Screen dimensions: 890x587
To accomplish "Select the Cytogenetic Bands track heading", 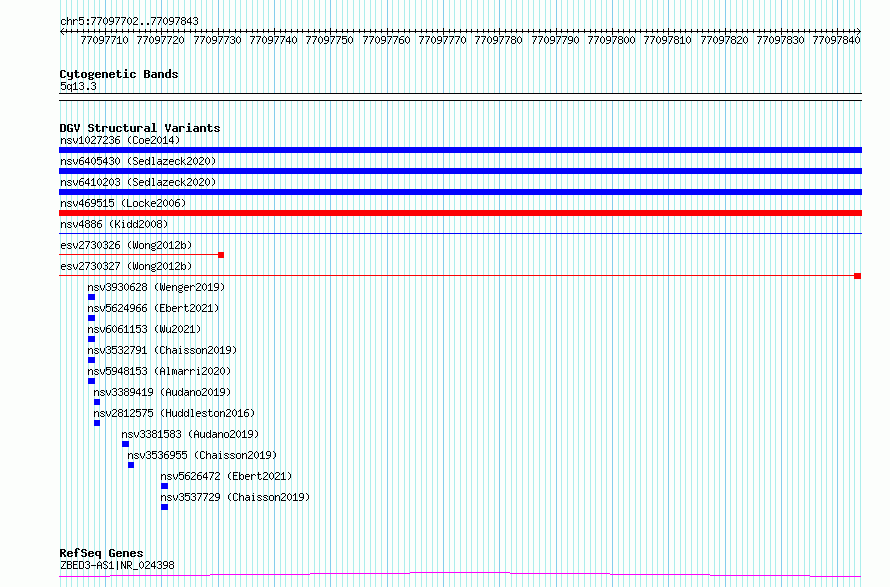I will (x=119, y=74).
